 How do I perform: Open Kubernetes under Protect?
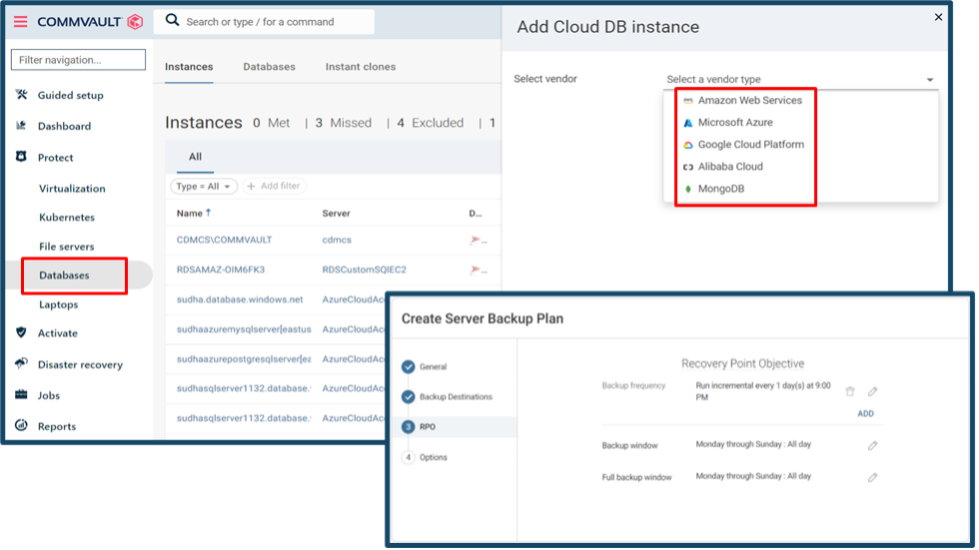[x=67, y=217]
